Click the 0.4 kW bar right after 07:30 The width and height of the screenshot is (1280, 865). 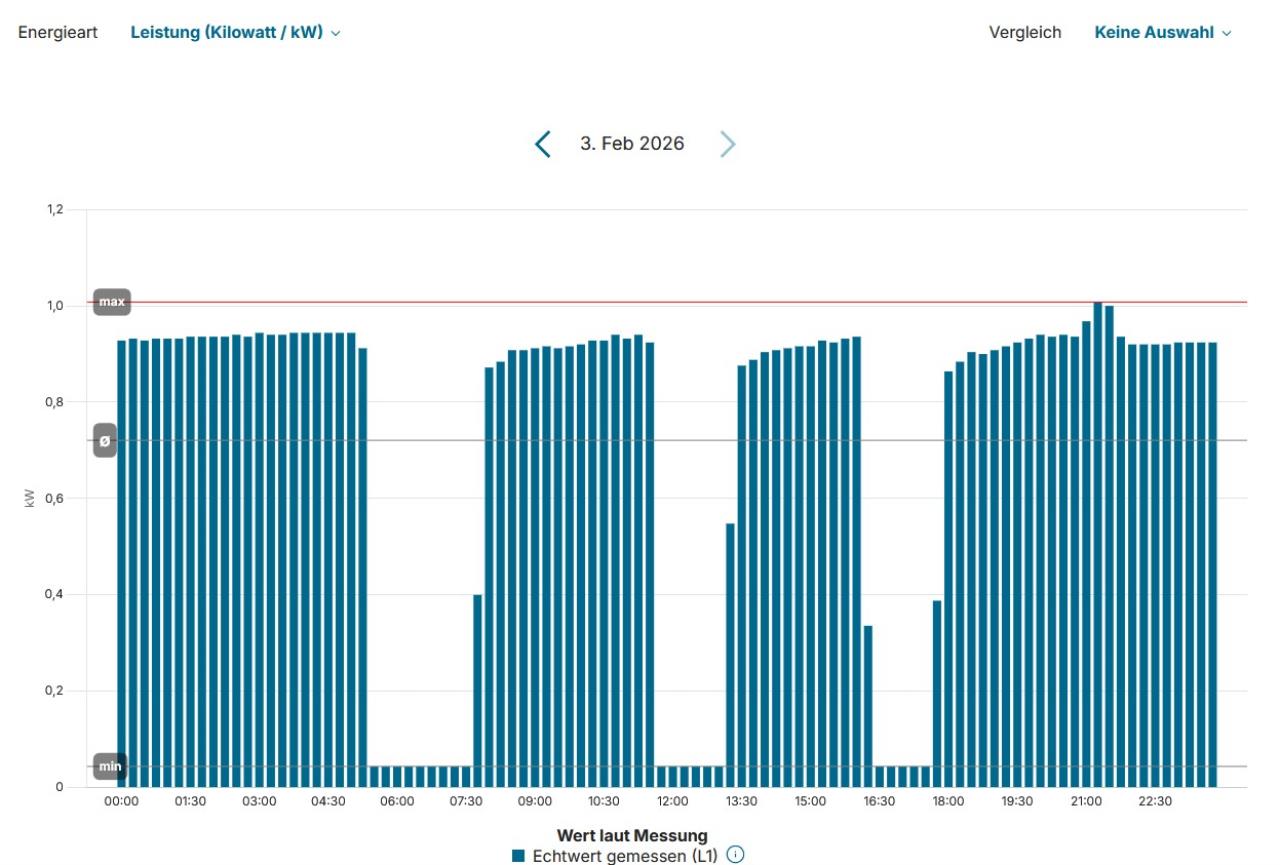tap(478, 690)
